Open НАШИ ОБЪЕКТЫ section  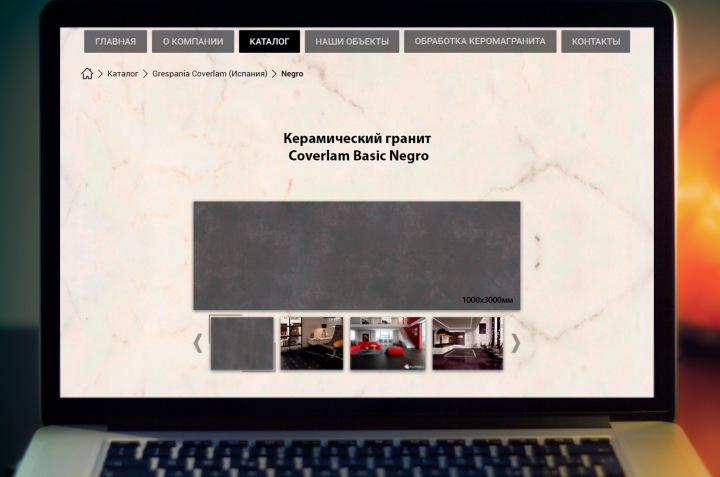(x=352, y=41)
